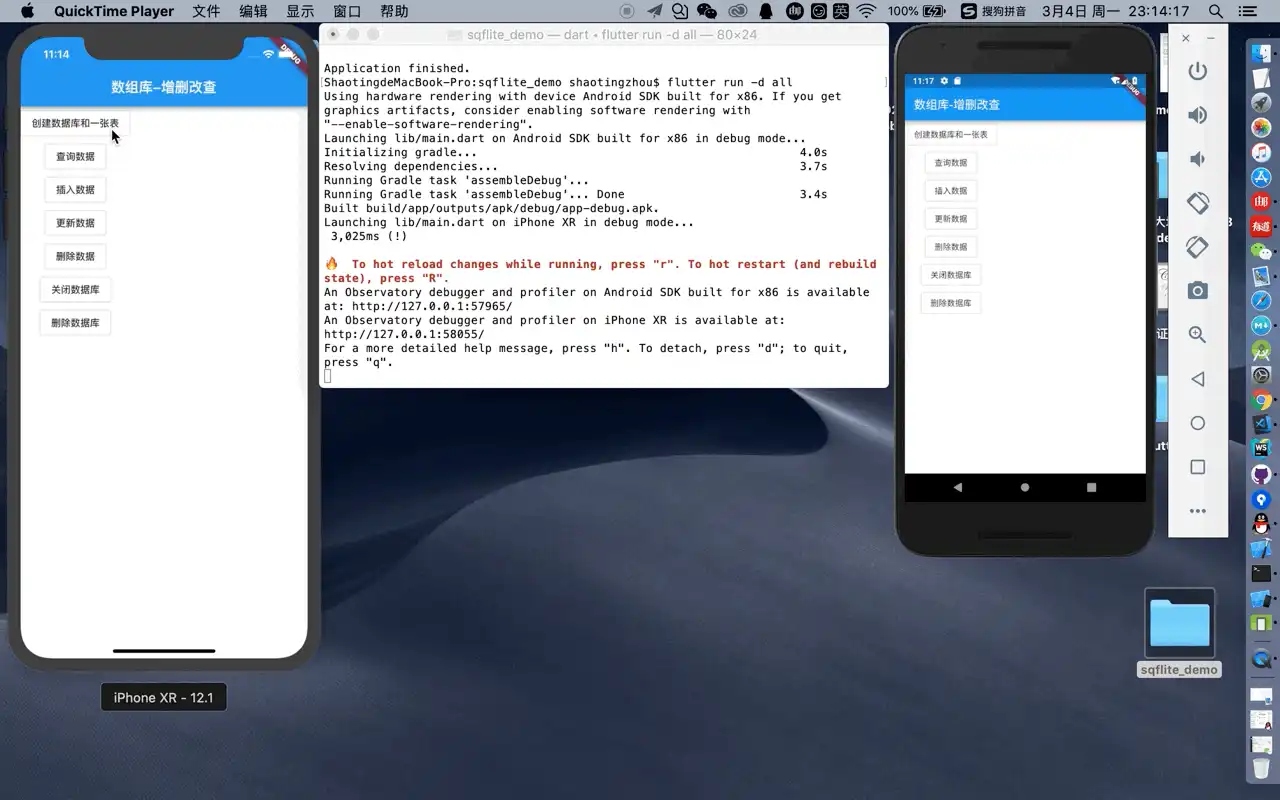Open QQ penguin from the Dock
Image resolution: width=1280 pixels, height=800 pixels.
point(1261,524)
